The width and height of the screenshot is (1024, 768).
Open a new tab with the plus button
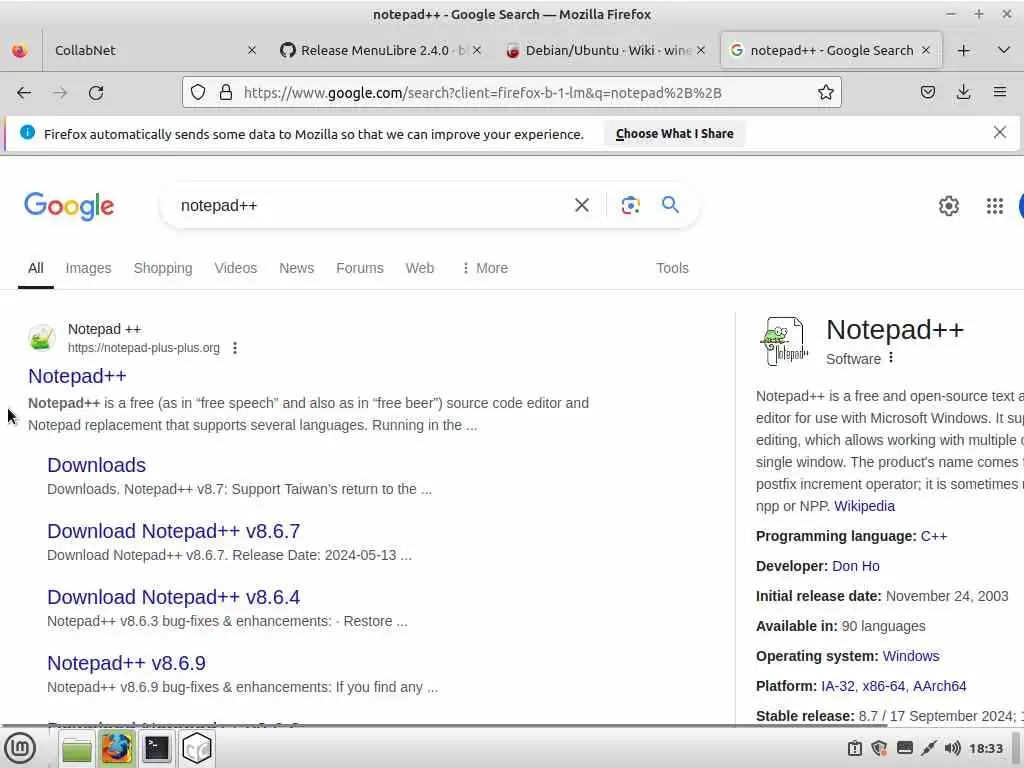coord(963,50)
